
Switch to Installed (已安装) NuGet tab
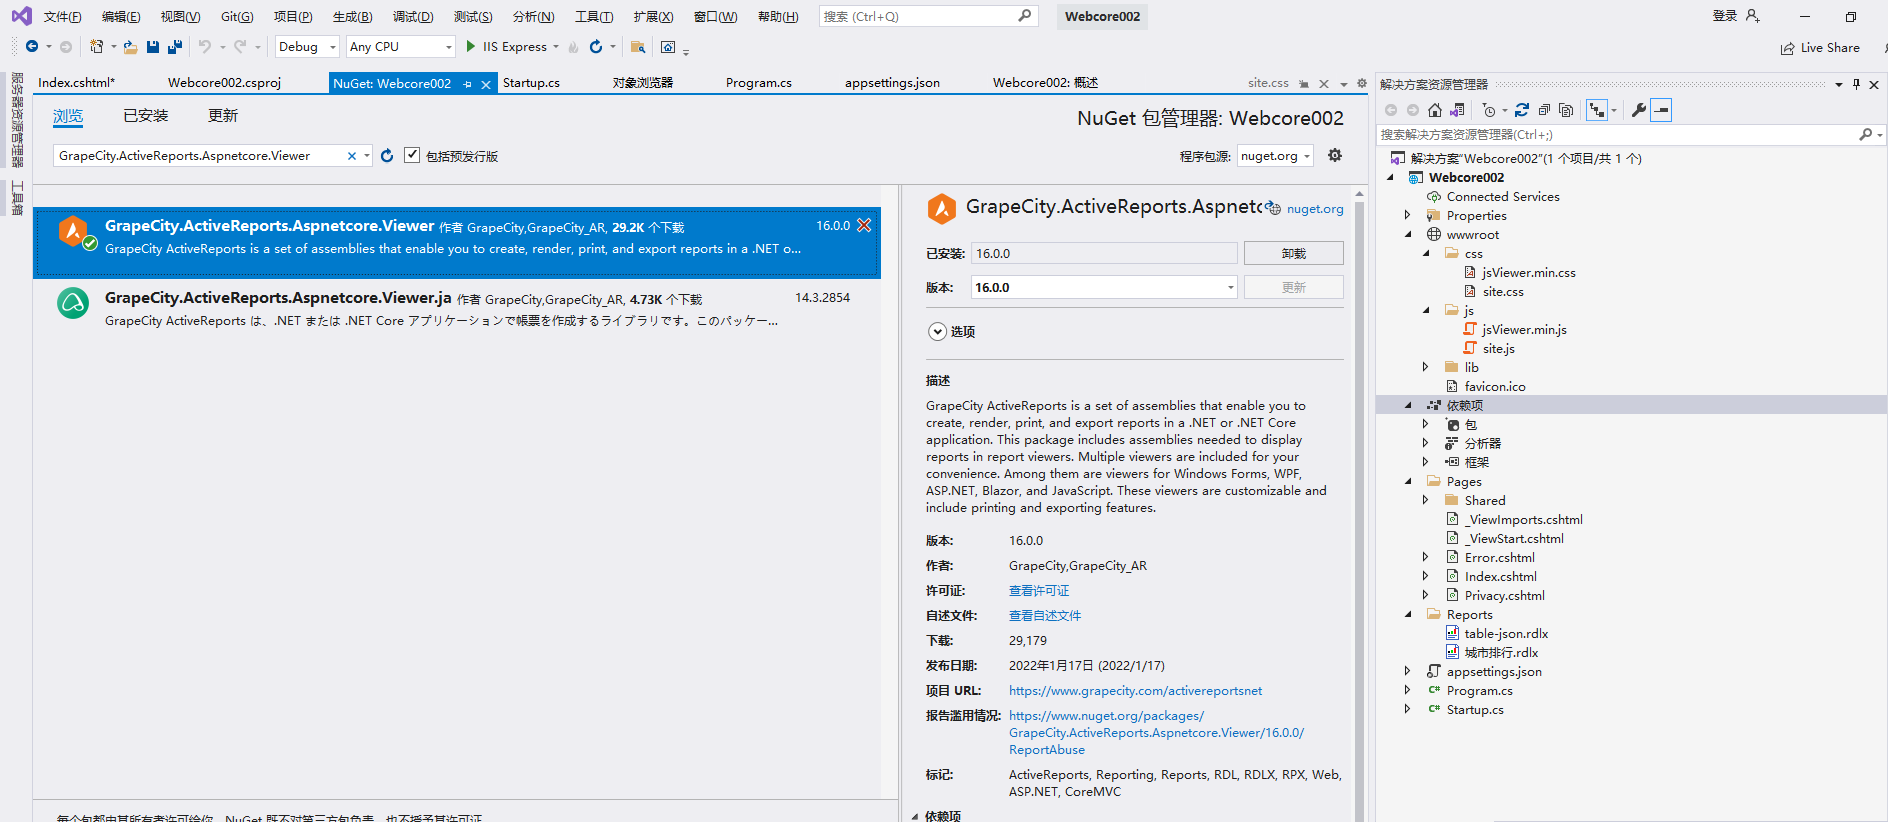(146, 116)
